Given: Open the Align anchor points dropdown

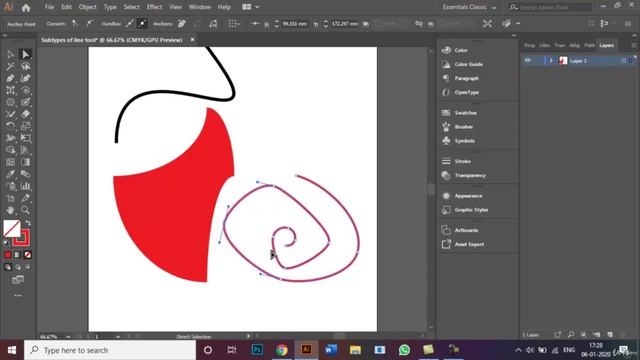Looking at the screenshot, I should tap(234, 24).
